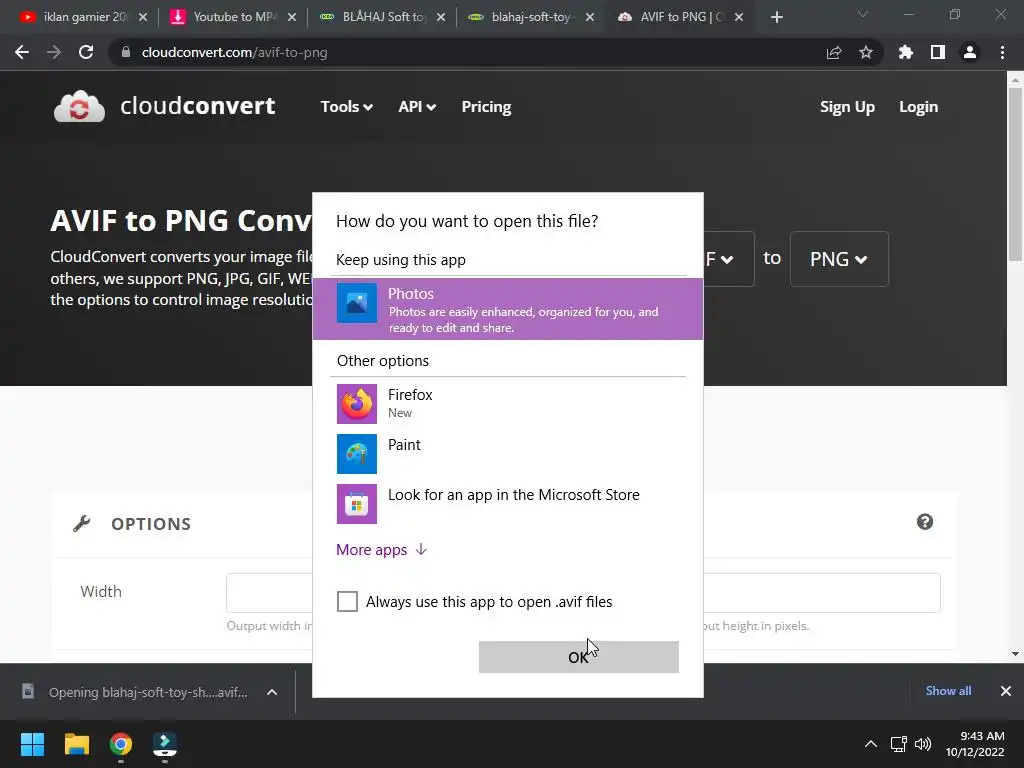Open a new tab with plus button
This screenshot has width=1024, height=768.
coord(776,17)
